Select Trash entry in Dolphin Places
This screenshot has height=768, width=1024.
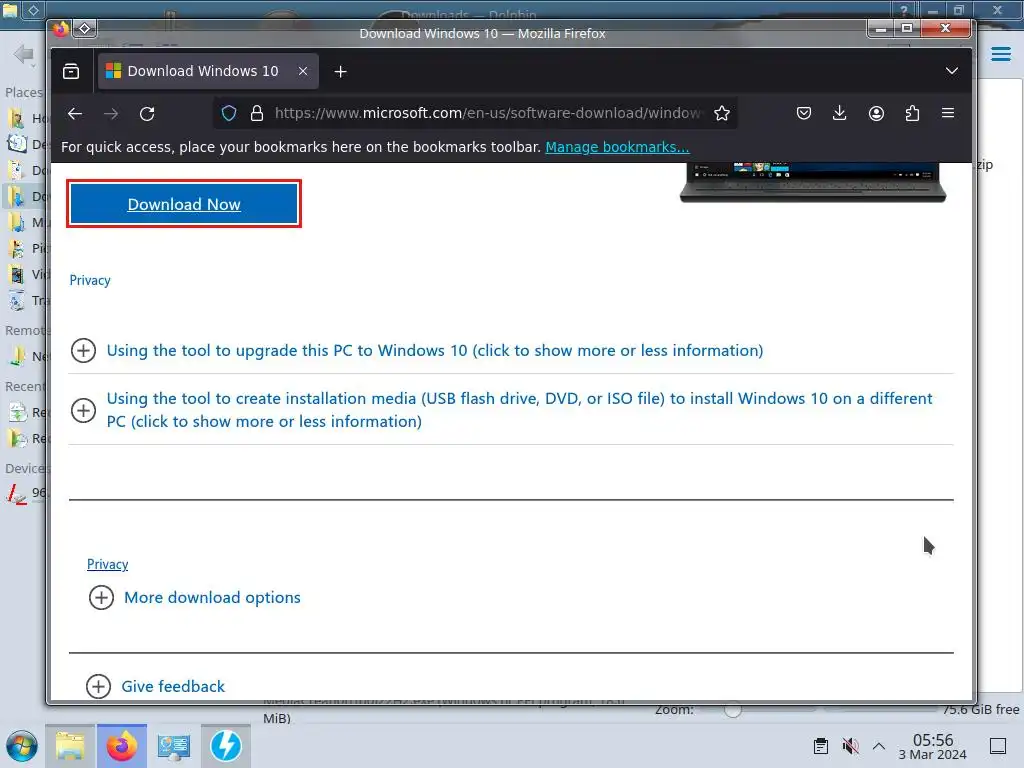[x=27, y=300]
